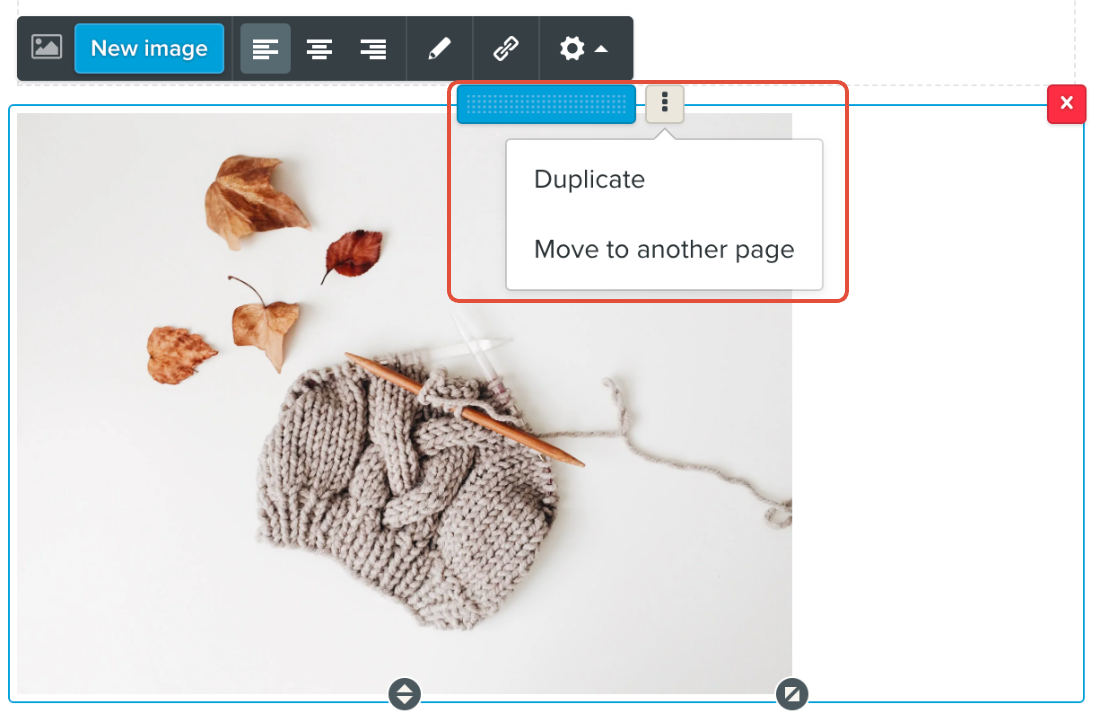Click the blue dotted drag handle
The image size is (1100, 713).
pyautogui.click(x=546, y=104)
